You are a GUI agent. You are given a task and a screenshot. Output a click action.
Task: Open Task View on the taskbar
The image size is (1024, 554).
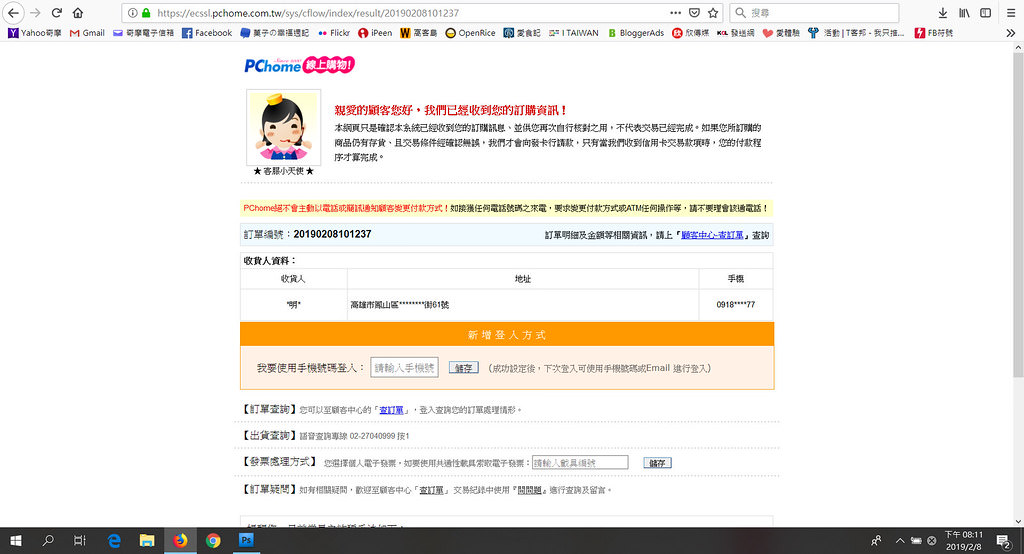click(80, 540)
